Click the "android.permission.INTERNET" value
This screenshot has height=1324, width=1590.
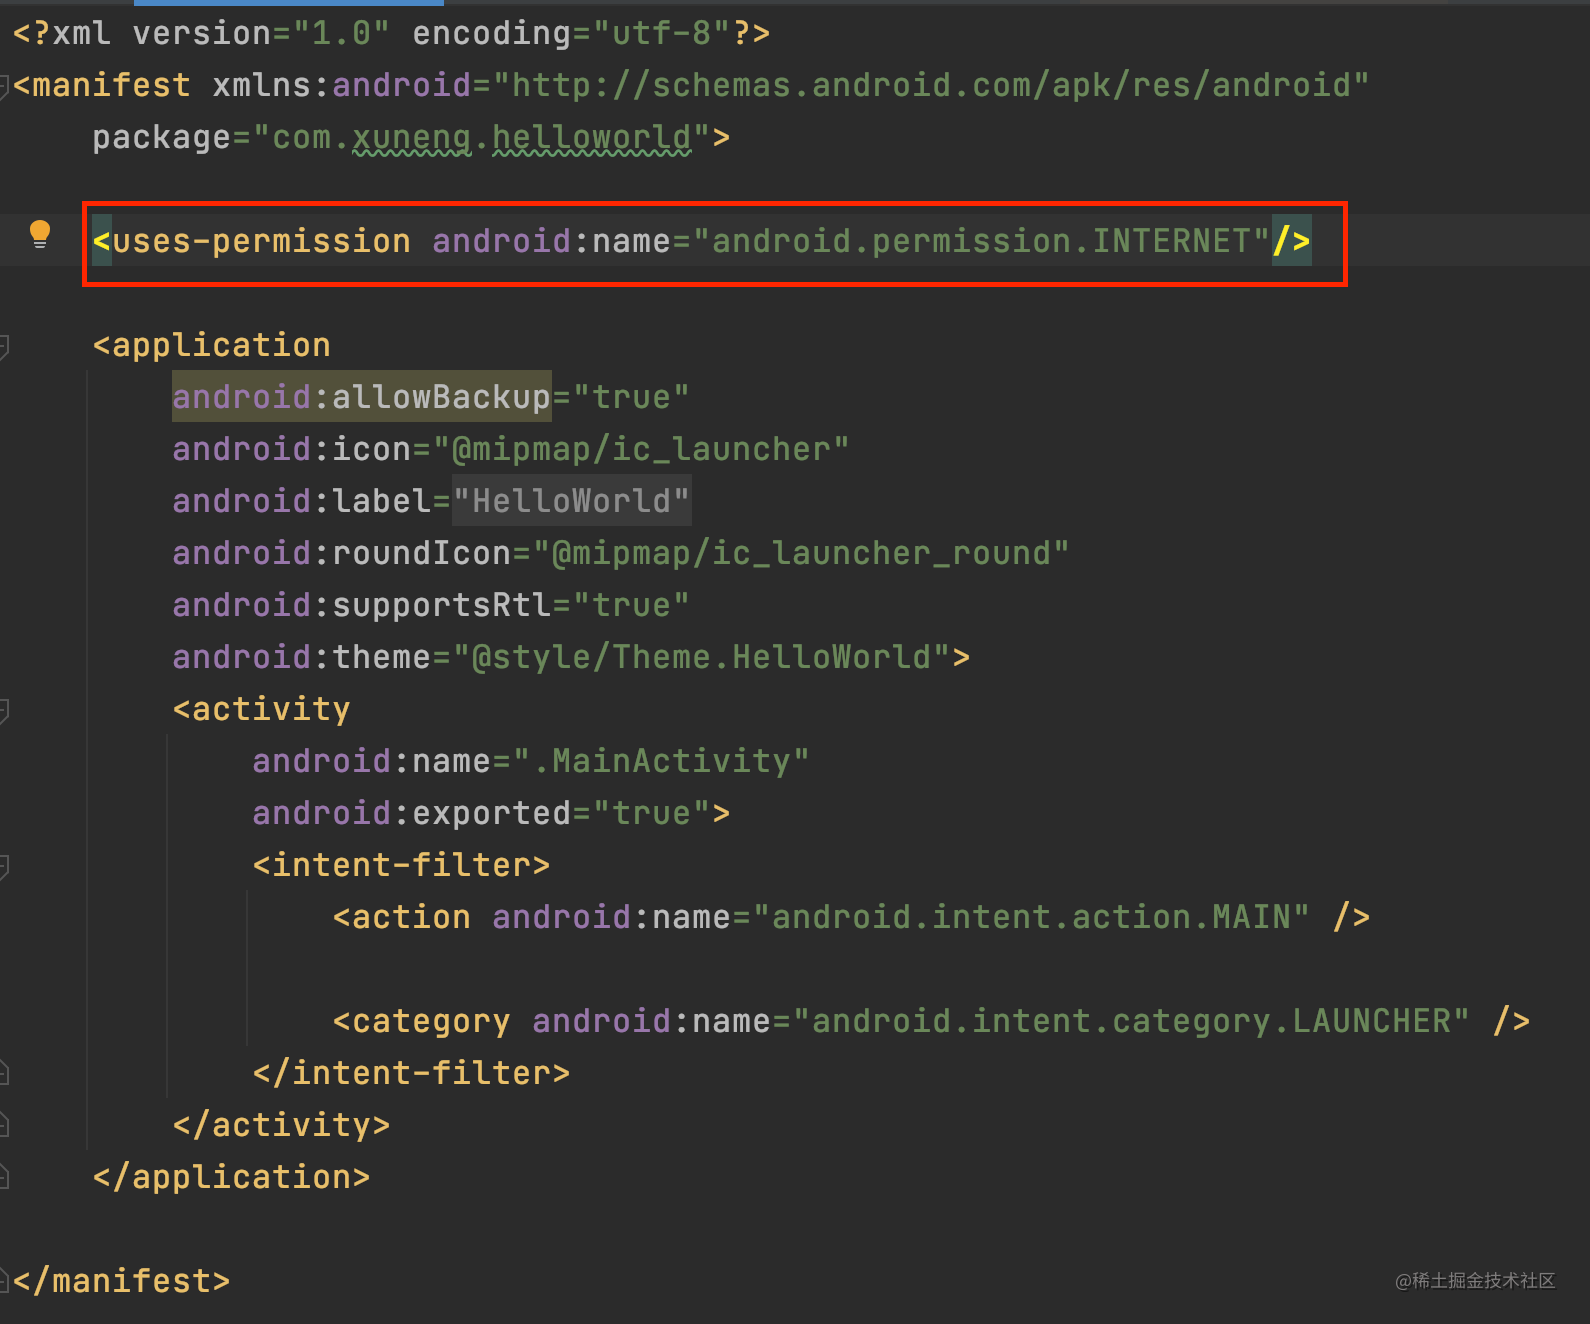tap(981, 241)
